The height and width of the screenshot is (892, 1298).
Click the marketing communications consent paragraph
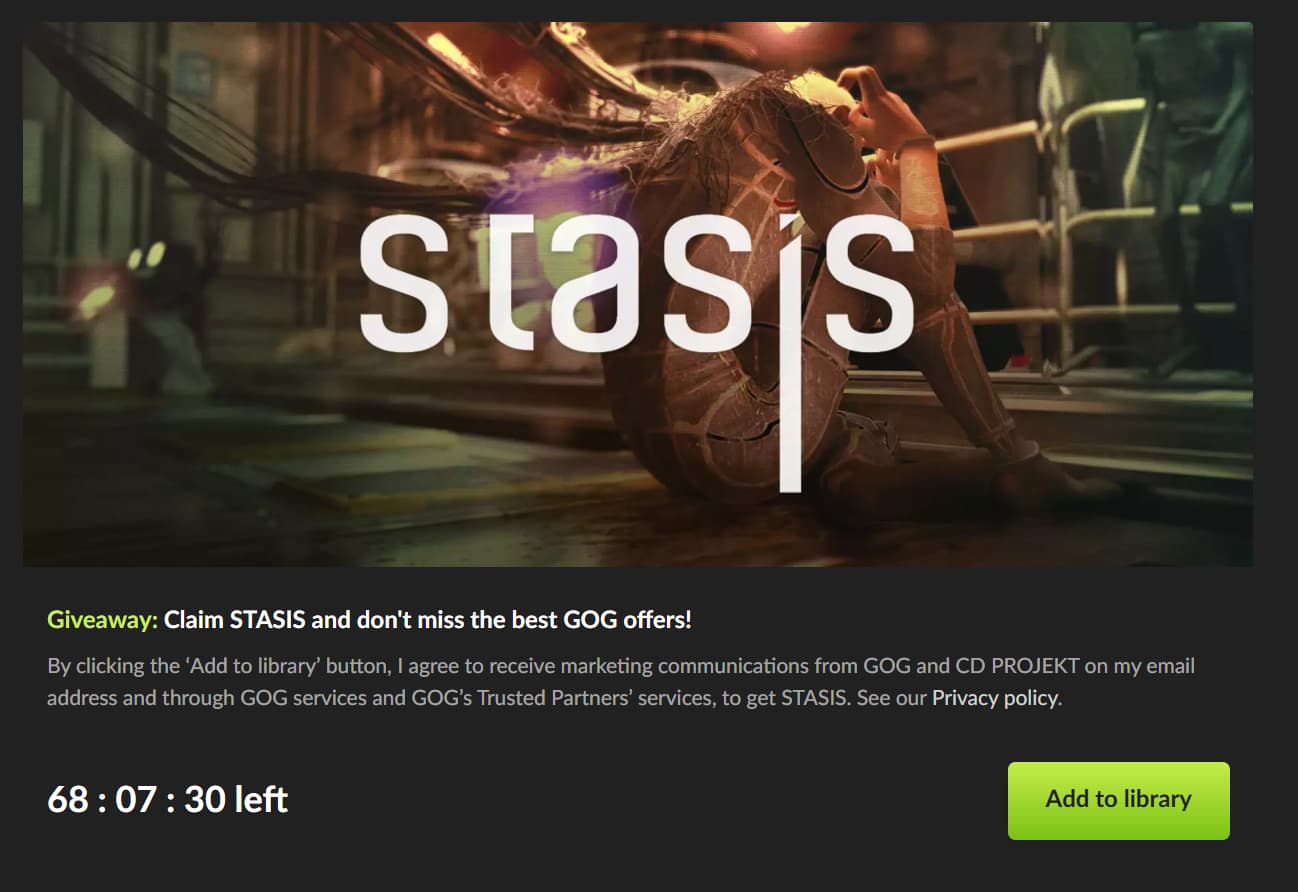coord(621,682)
